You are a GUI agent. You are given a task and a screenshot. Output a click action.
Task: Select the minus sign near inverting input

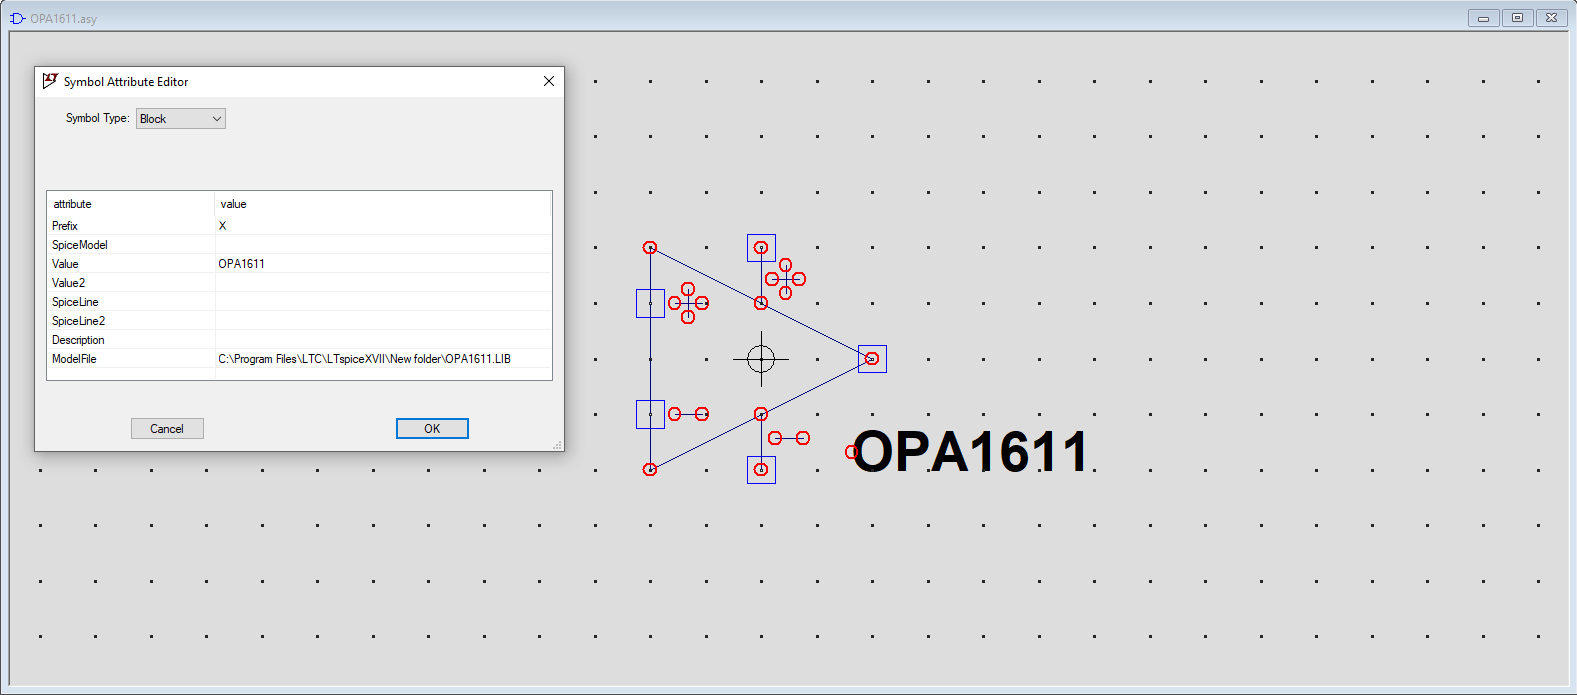[688, 414]
